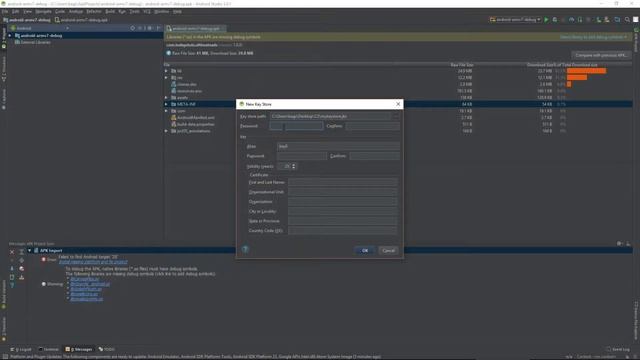Click the Organizational Unit field
This screenshot has width=640, height=360.
pyautogui.click(x=342, y=192)
